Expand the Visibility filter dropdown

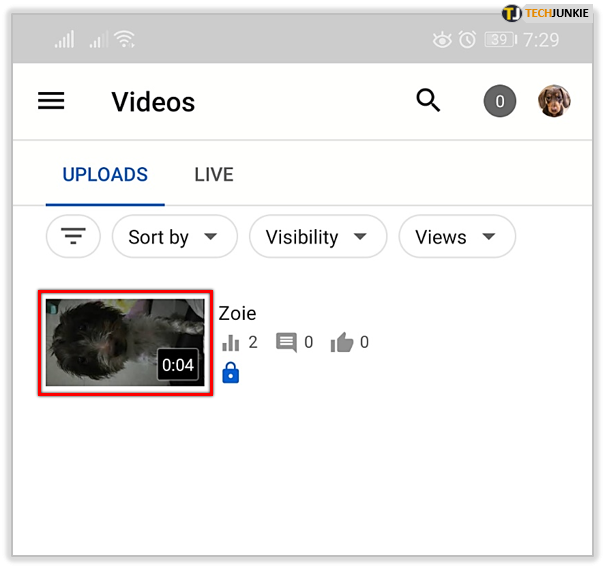tap(318, 236)
